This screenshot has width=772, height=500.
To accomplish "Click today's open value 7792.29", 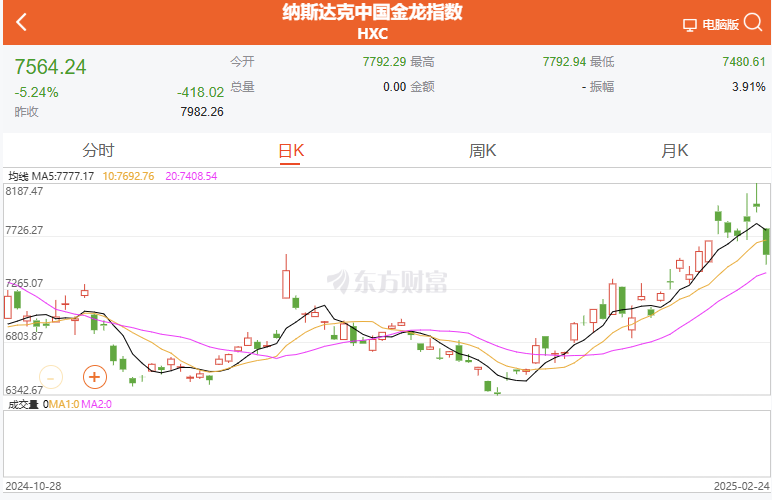I will click(x=385, y=62).
